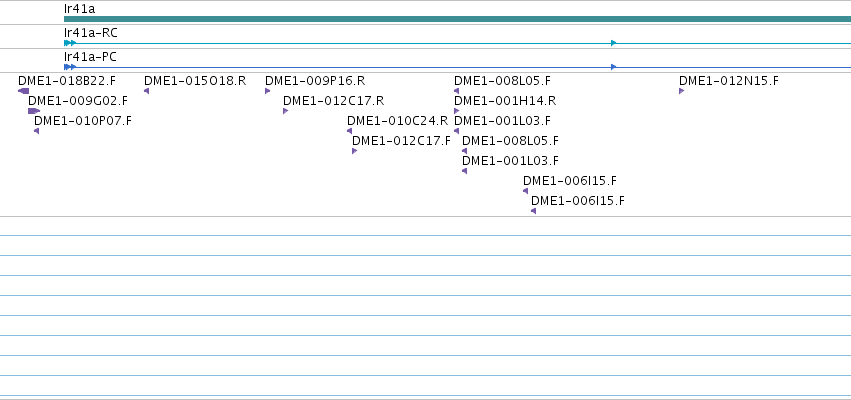This screenshot has width=851, height=400.
Task: Select the teal Ir41a gene bar
Action: click(x=458, y=19)
